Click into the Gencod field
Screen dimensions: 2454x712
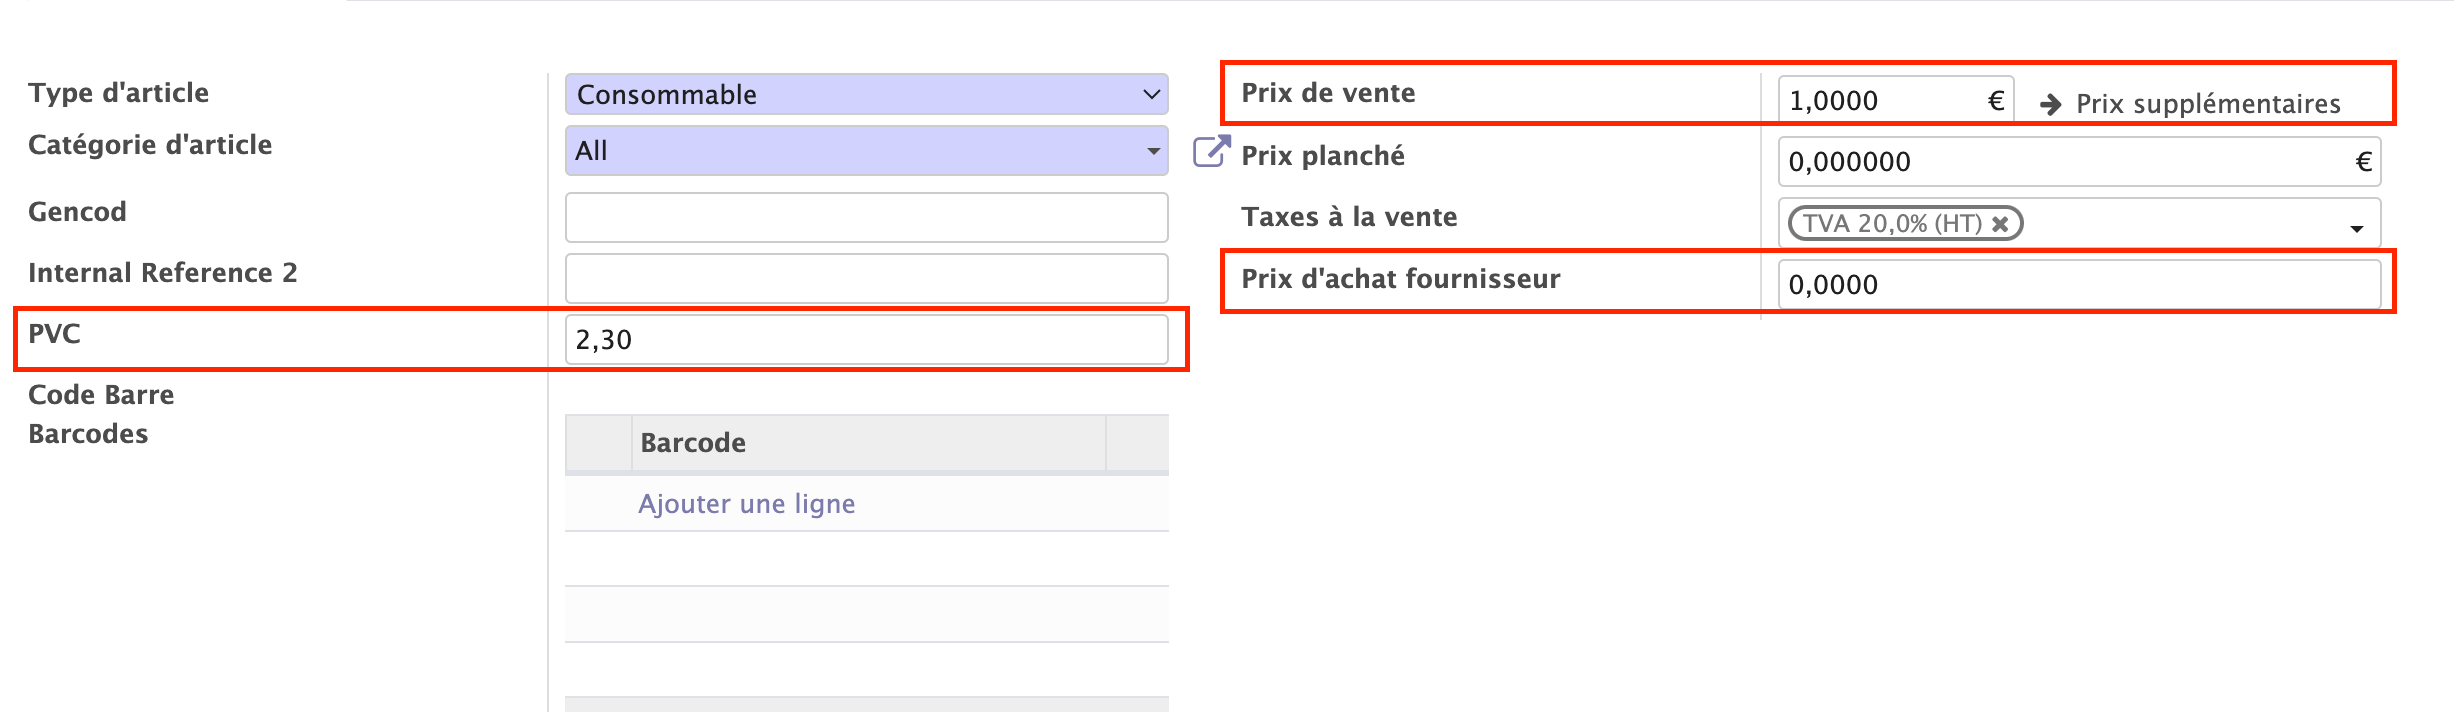coord(866,217)
